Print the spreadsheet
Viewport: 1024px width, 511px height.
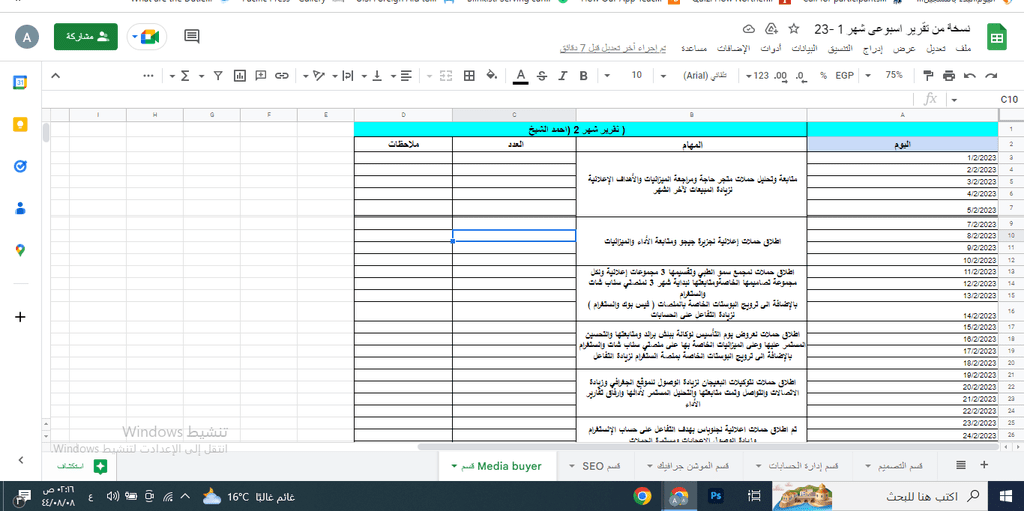[949, 76]
